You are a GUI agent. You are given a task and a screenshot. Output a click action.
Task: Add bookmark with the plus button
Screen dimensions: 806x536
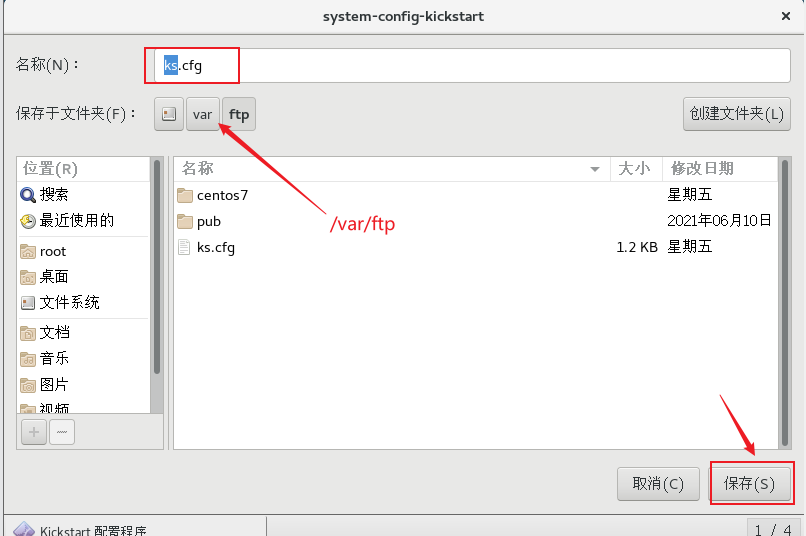[34, 432]
